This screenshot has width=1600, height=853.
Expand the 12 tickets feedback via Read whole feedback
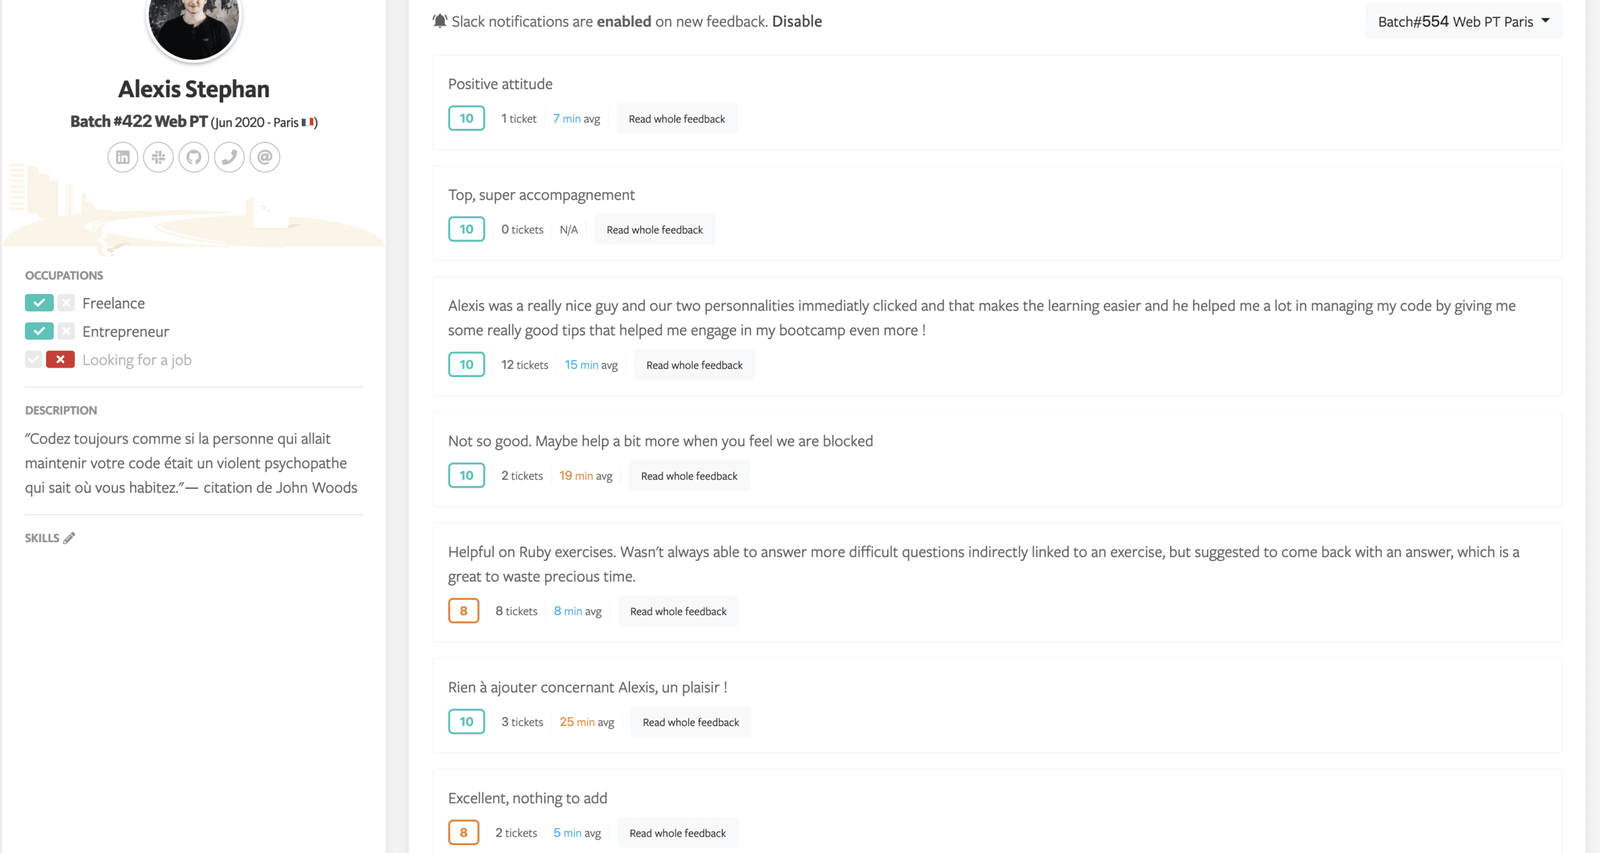coord(694,365)
